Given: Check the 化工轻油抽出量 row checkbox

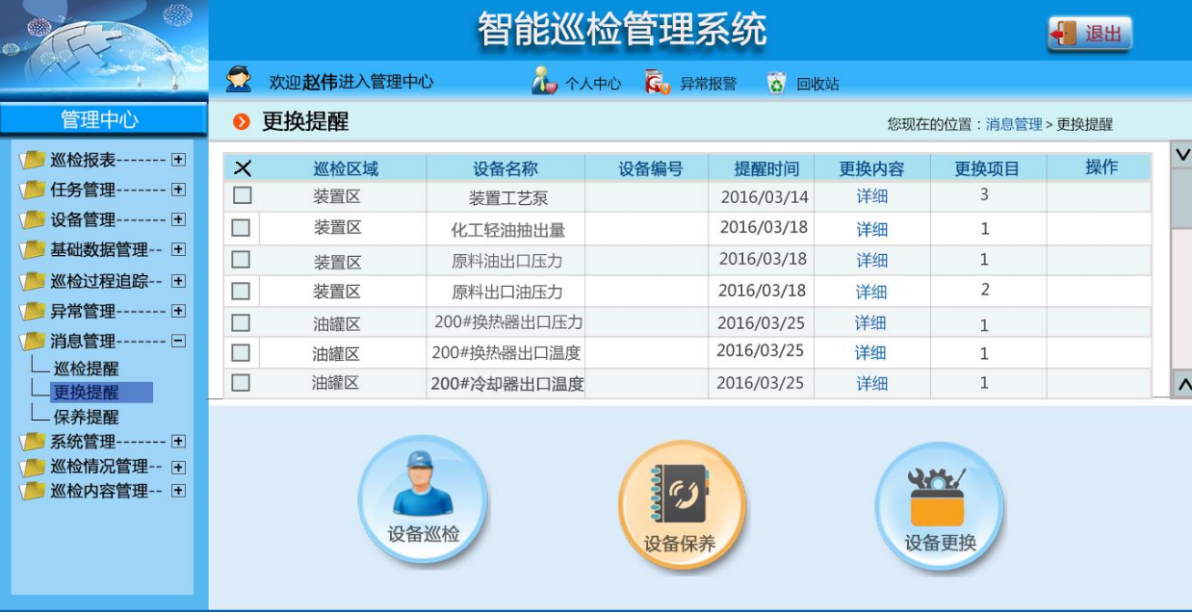Looking at the screenshot, I should pyautogui.click(x=240, y=227).
